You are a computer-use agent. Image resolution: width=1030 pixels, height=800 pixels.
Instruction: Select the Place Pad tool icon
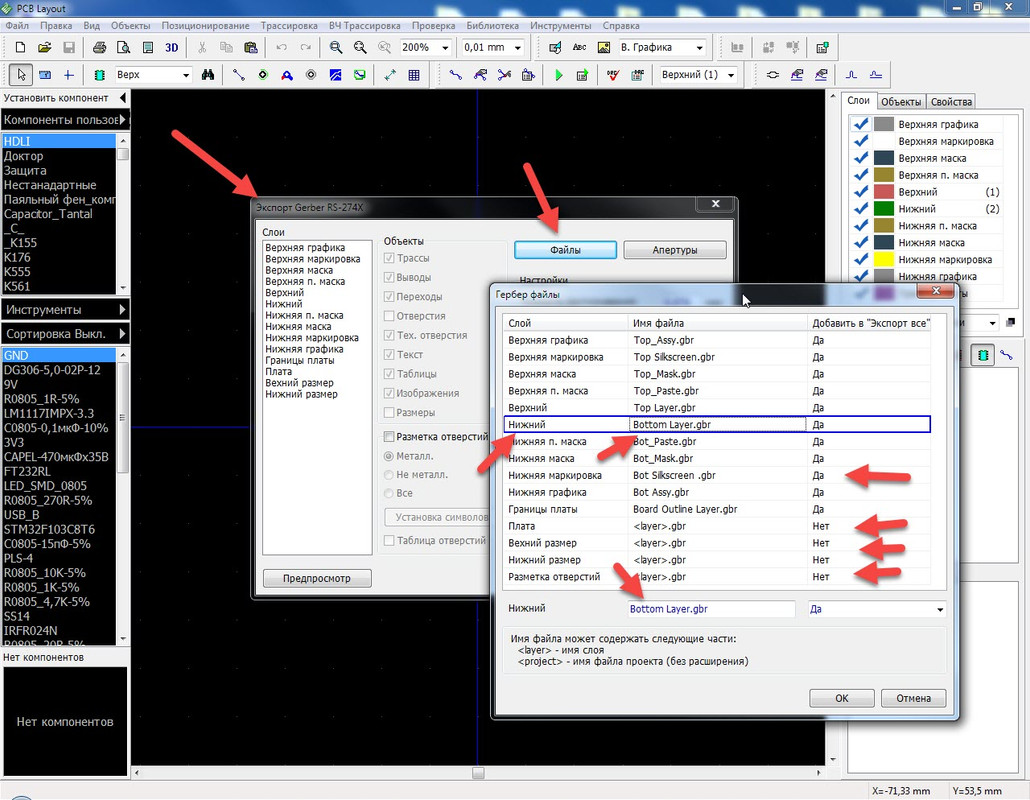263,75
